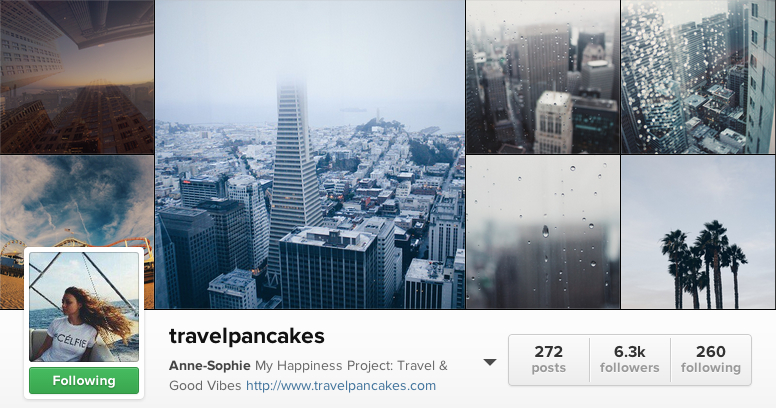The width and height of the screenshot is (776, 408).
Task: Open the palm trees silhouette photo
Action: (x=698, y=232)
